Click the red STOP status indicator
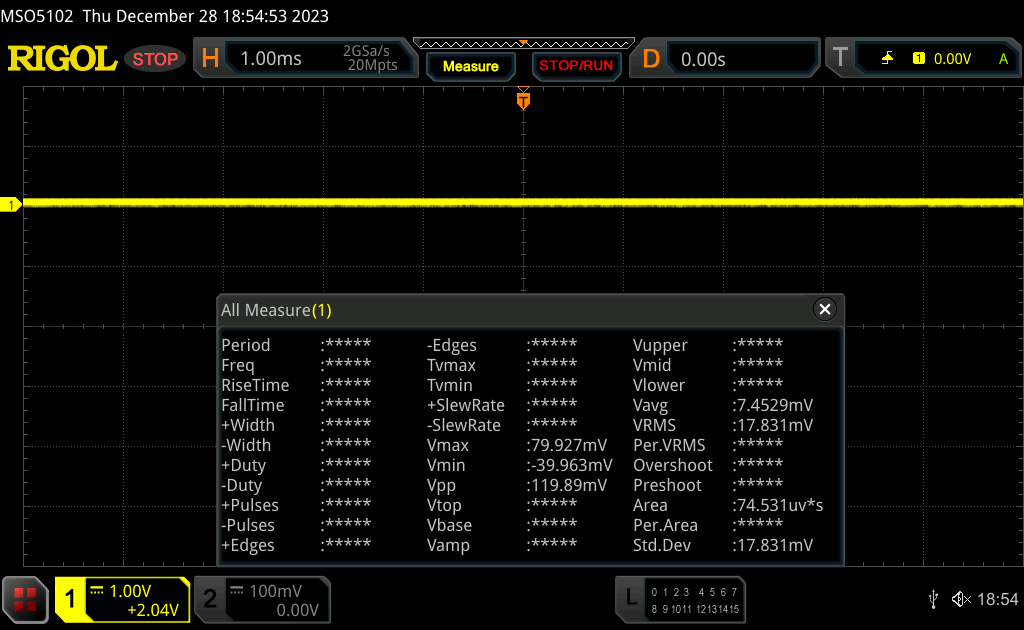This screenshot has width=1024, height=630. 155,59
